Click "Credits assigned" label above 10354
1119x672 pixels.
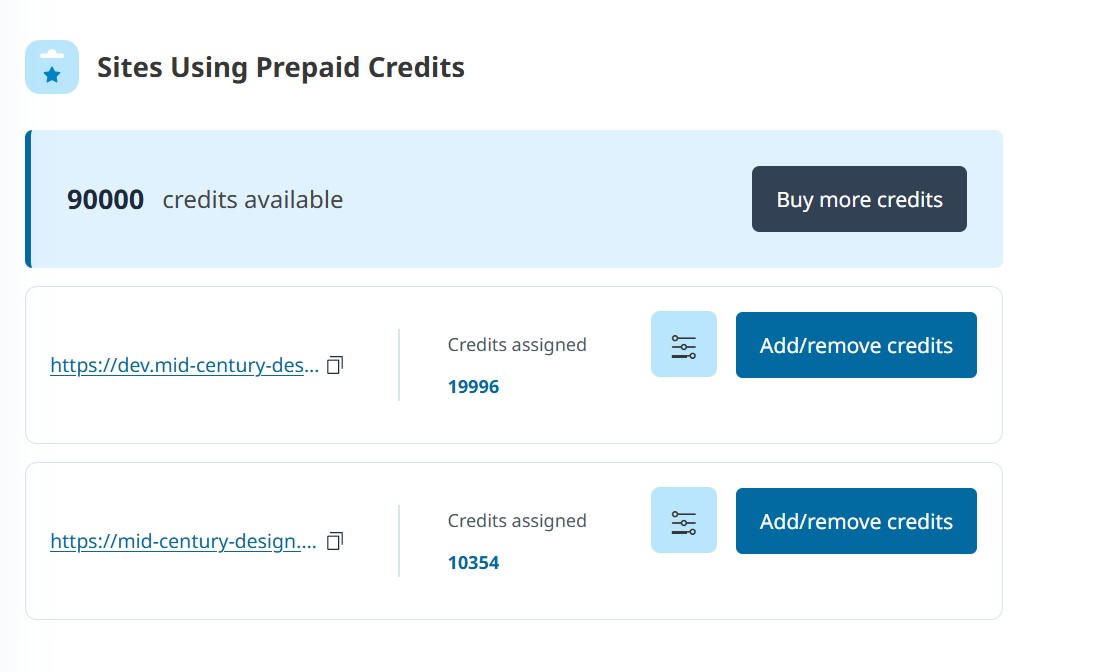coord(517,521)
